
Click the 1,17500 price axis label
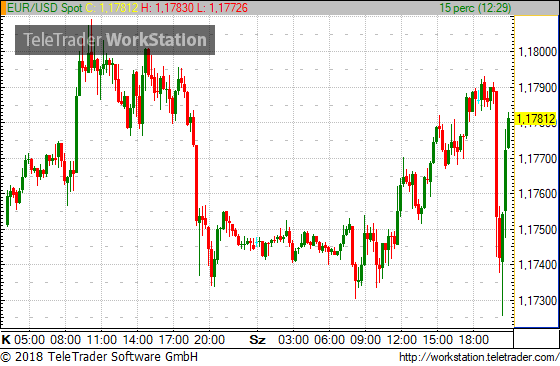tap(538, 230)
